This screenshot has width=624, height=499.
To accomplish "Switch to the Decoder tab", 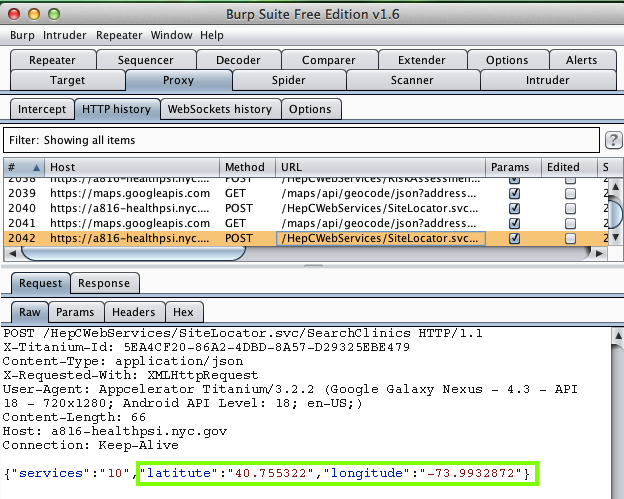I will click(238, 60).
